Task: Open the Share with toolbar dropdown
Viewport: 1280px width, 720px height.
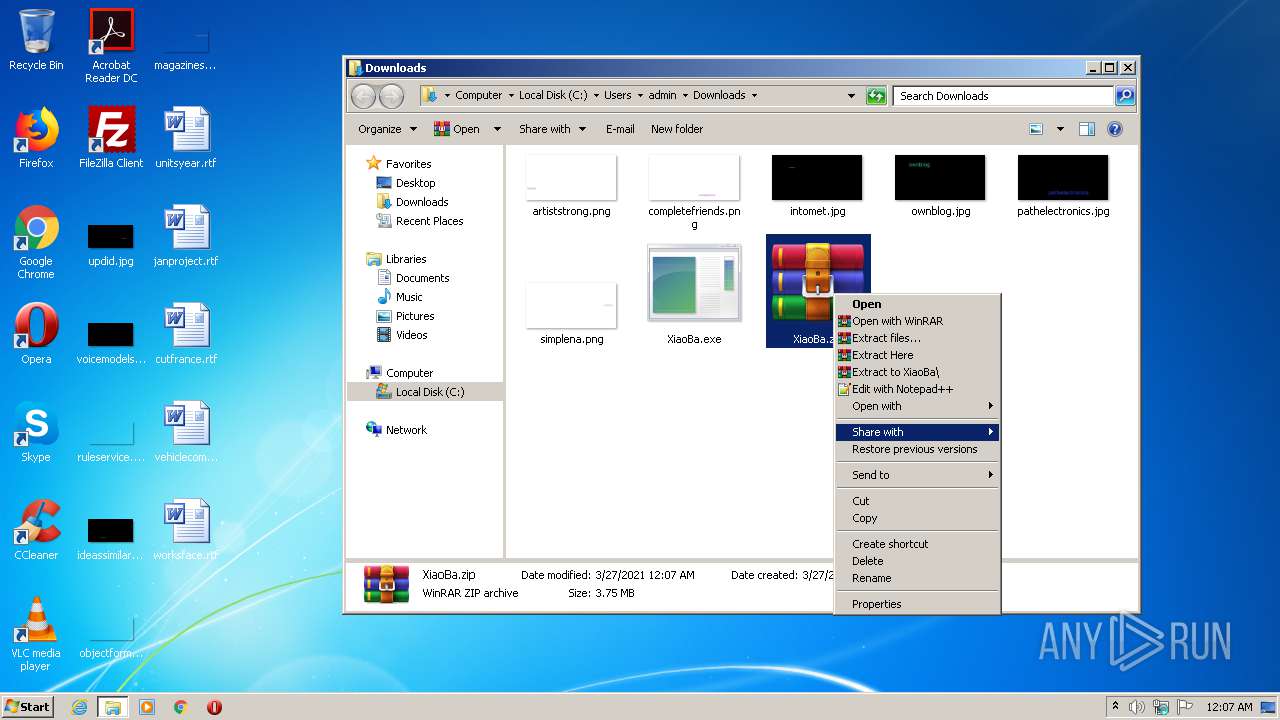Action: 551,129
